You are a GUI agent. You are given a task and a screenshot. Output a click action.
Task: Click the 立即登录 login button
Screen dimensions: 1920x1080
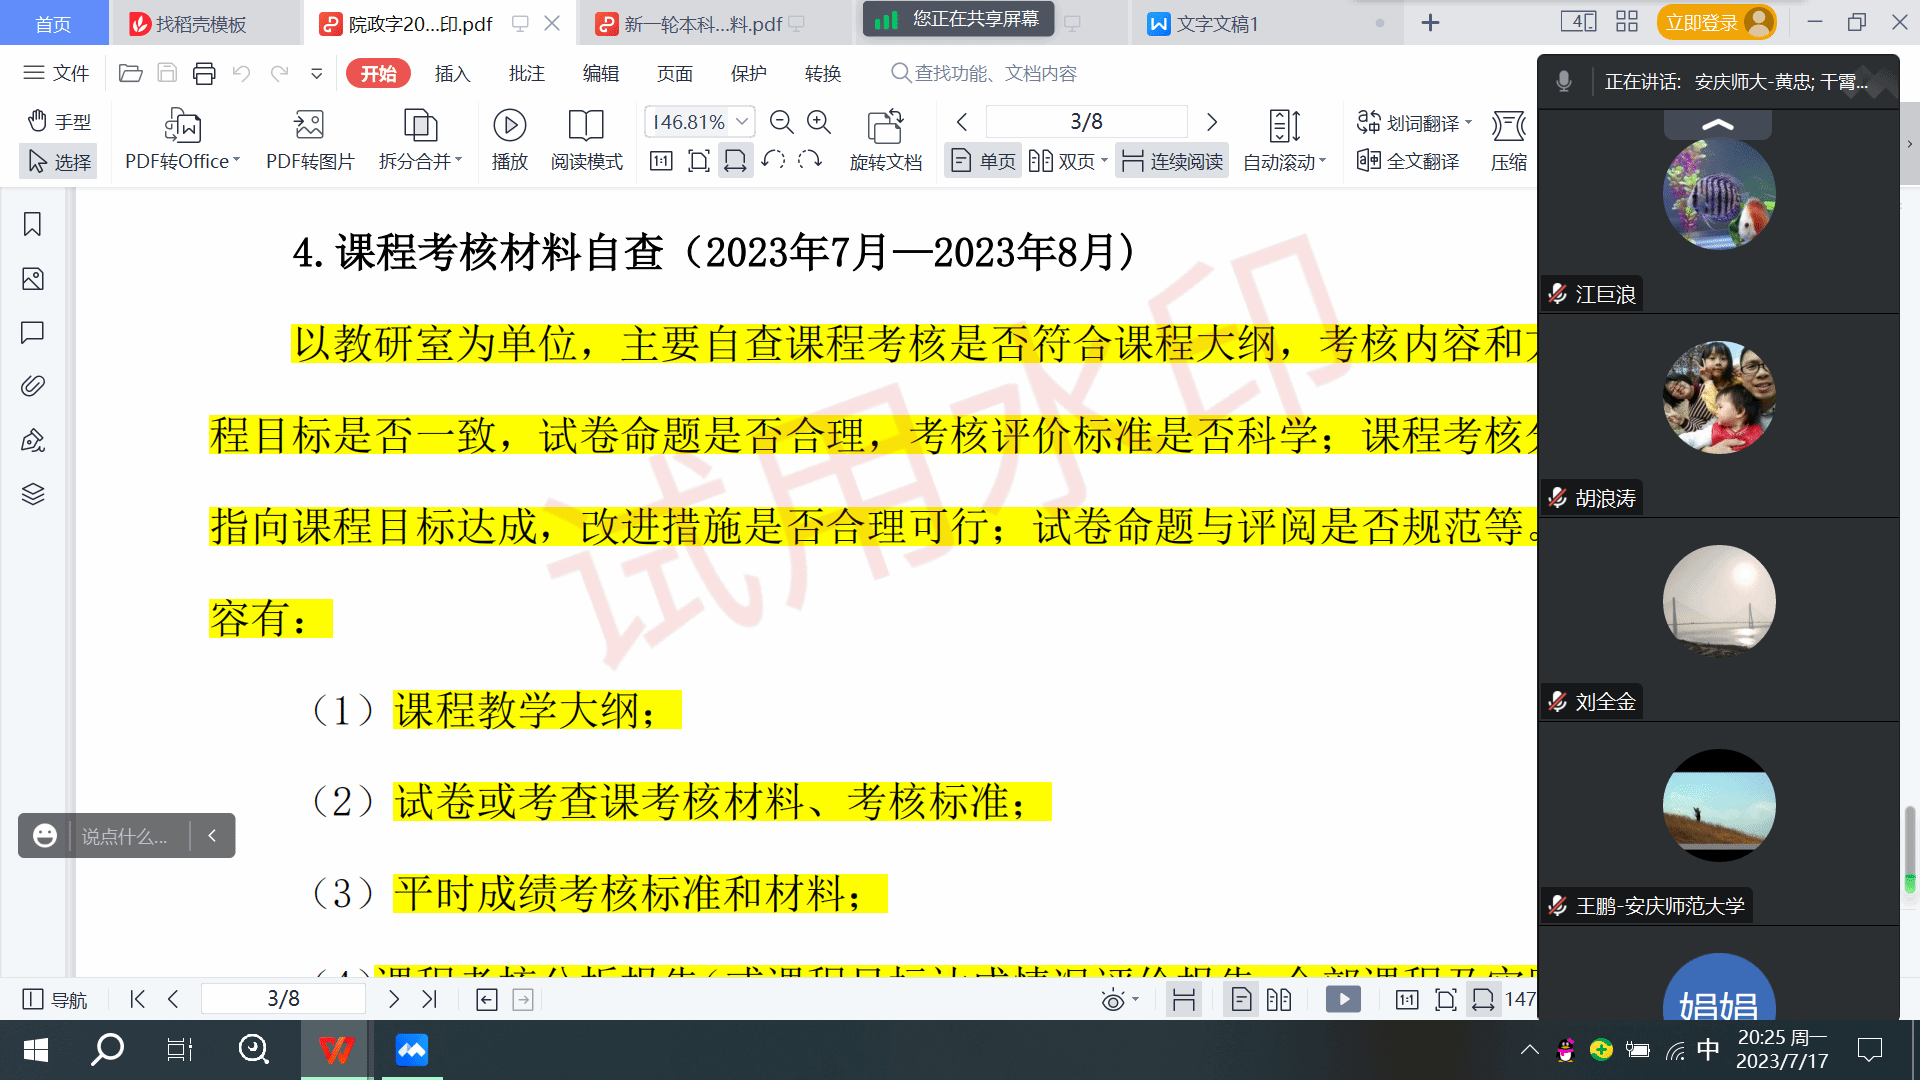point(1702,22)
